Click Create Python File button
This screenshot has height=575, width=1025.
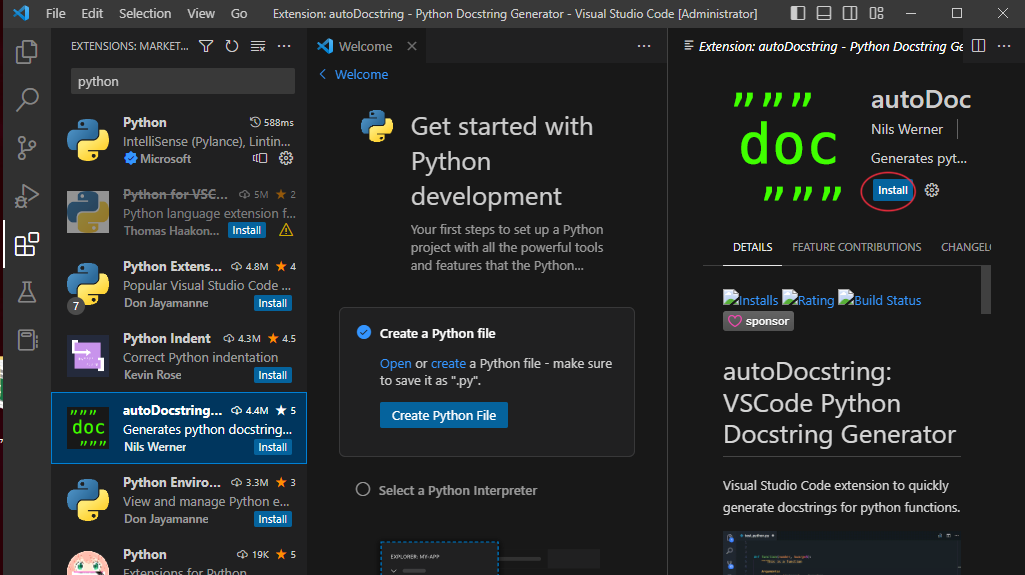point(444,415)
